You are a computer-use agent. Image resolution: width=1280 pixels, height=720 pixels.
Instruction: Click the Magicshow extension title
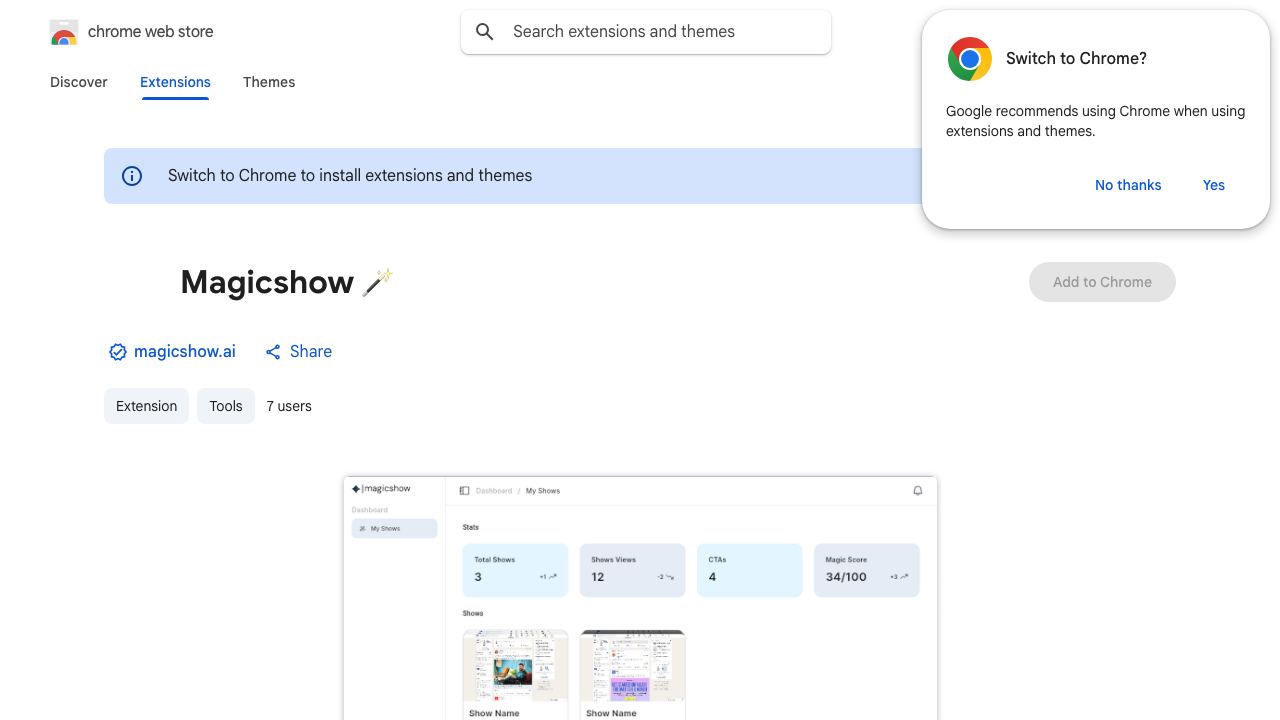(267, 282)
